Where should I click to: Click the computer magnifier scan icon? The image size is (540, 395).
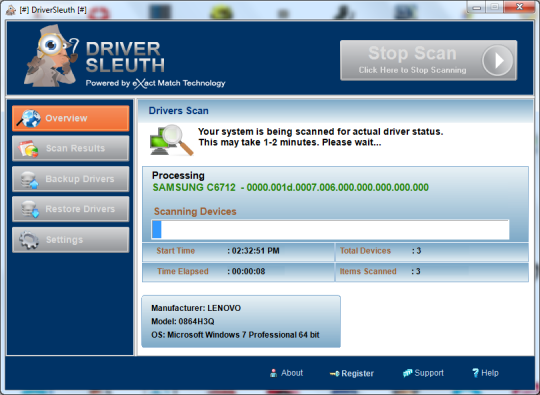click(171, 140)
